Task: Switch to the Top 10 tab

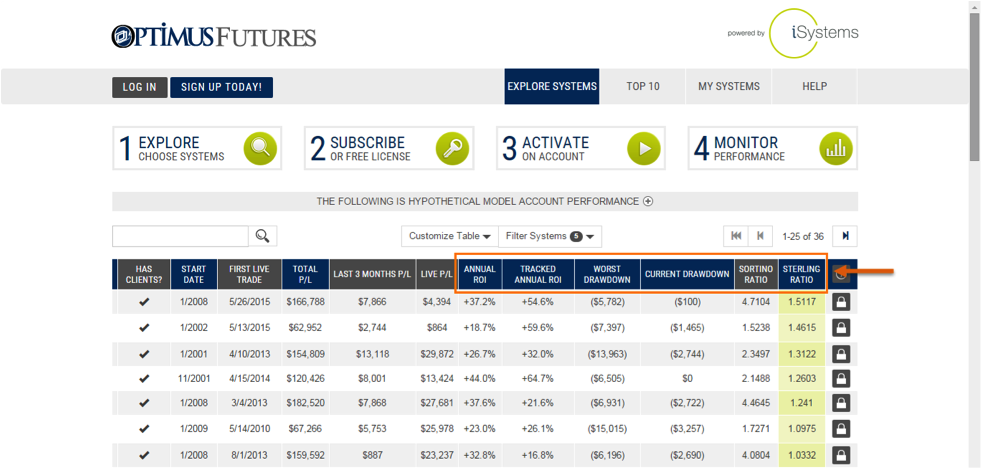Action: pyautogui.click(x=643, y=87)
